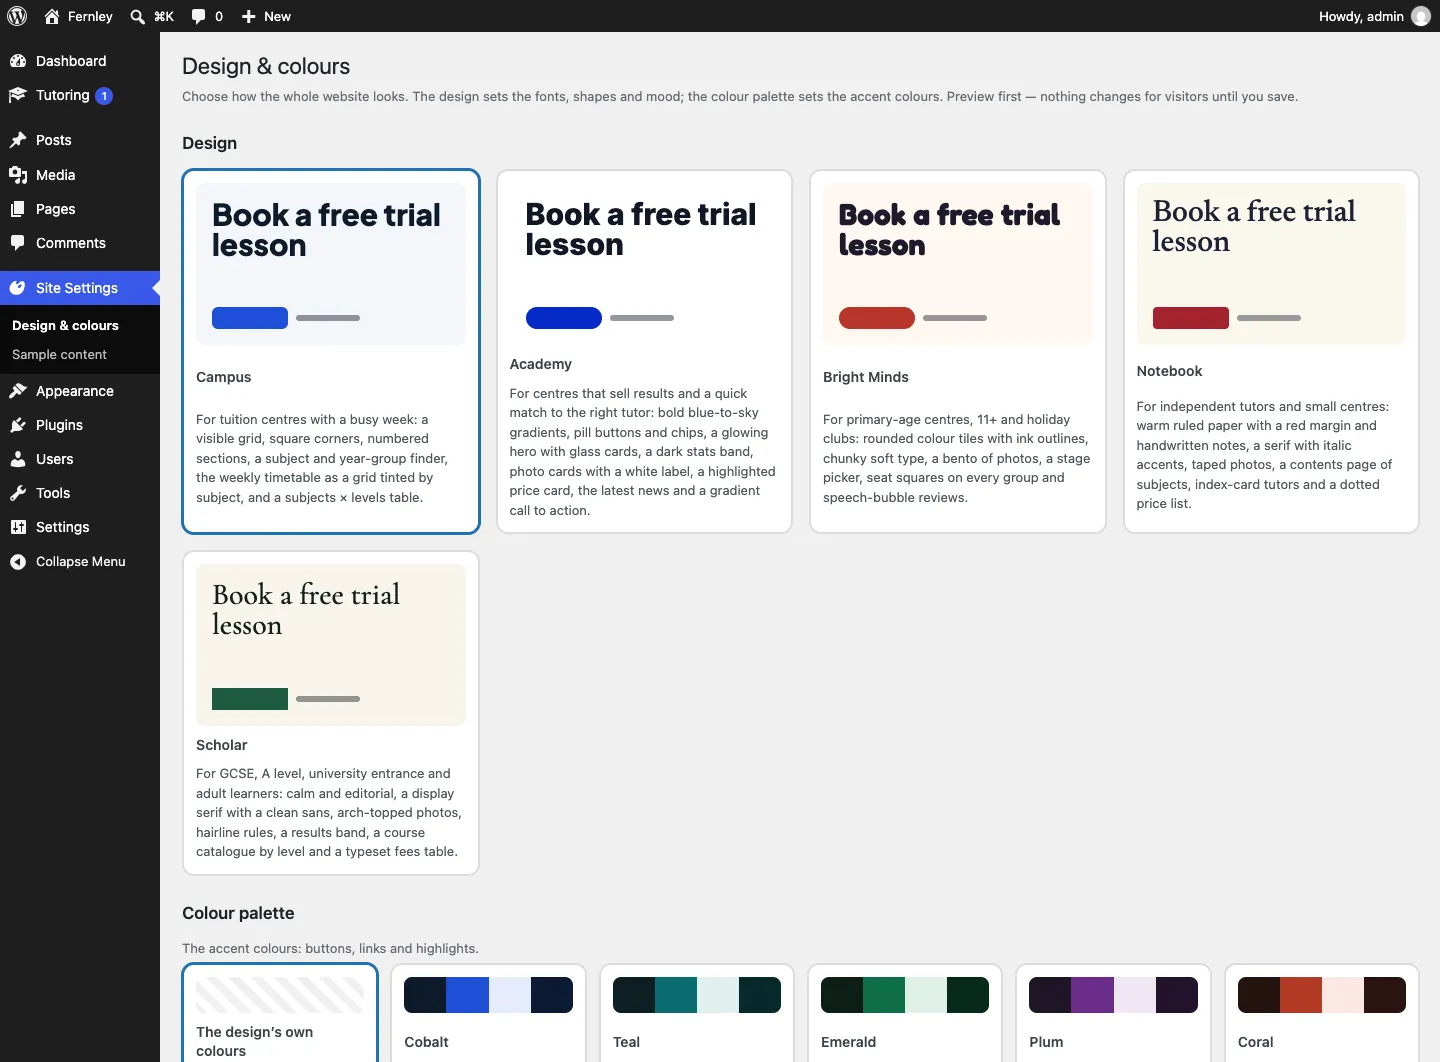The height and width of the screenshot is (1062, 1440).
Task: Select the Academy design card
Action: coord(644,352)
